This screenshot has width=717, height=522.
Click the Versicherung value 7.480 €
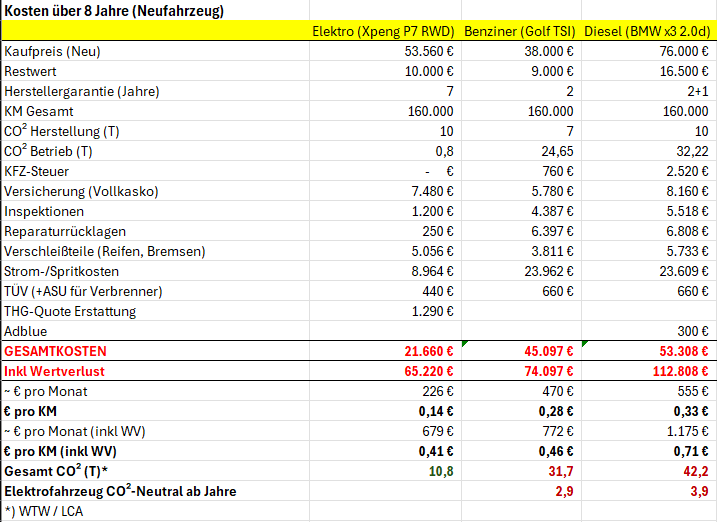point(431,191)
